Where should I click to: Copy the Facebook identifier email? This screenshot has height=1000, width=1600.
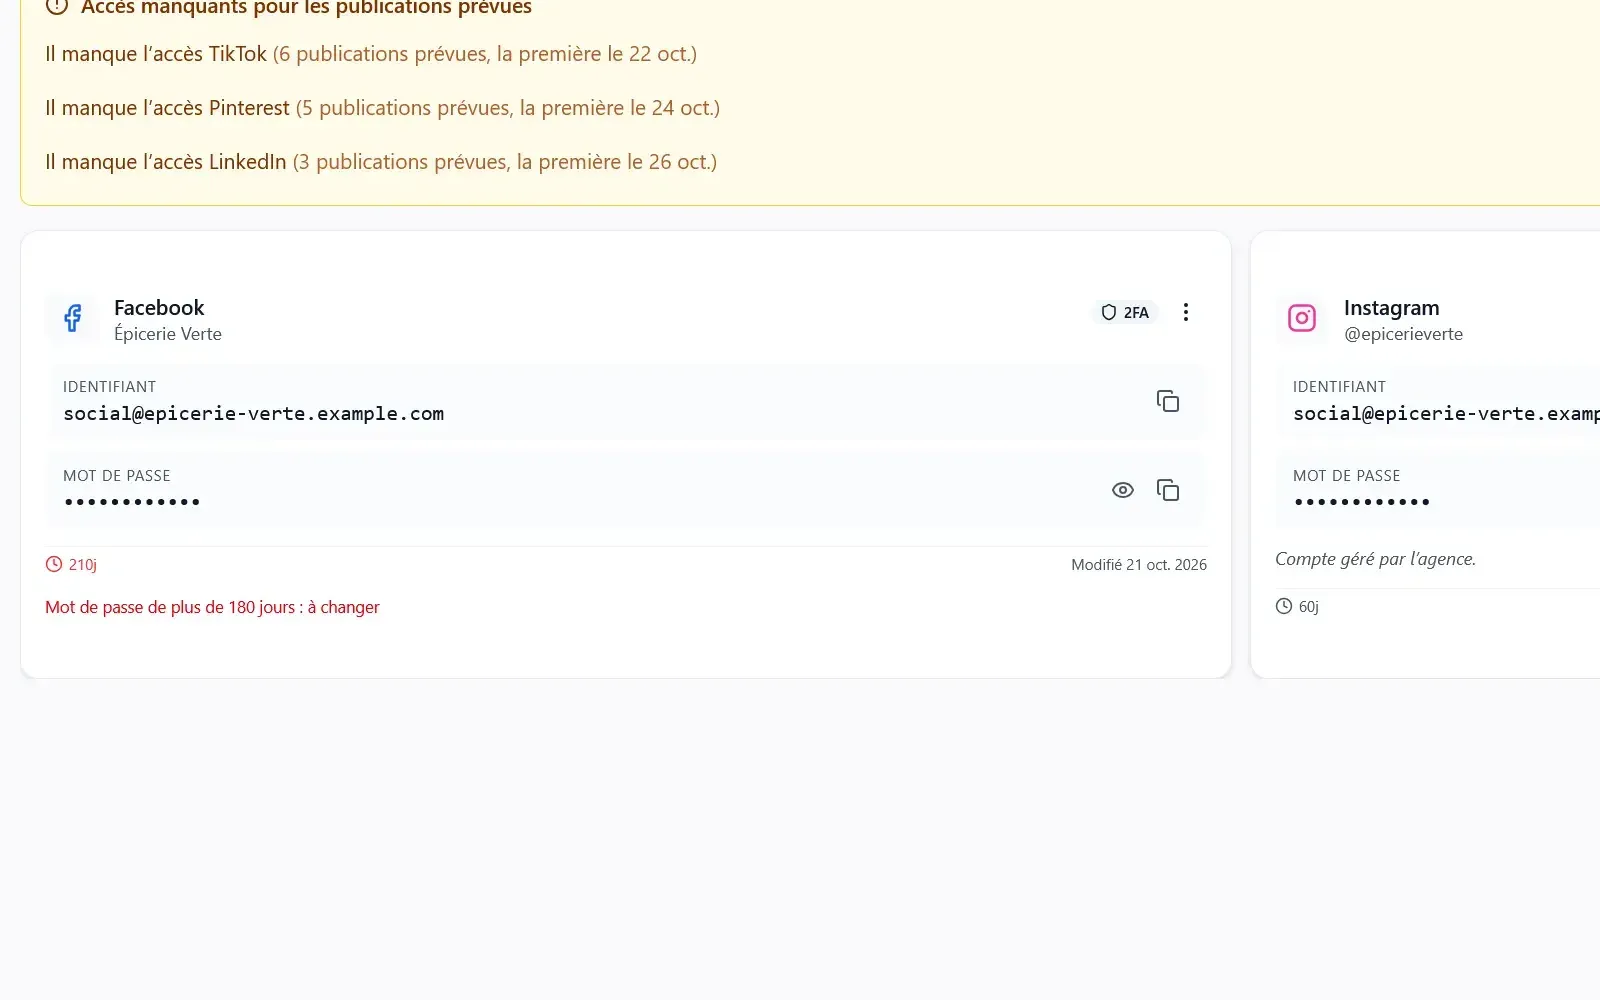pos(1167,401)
